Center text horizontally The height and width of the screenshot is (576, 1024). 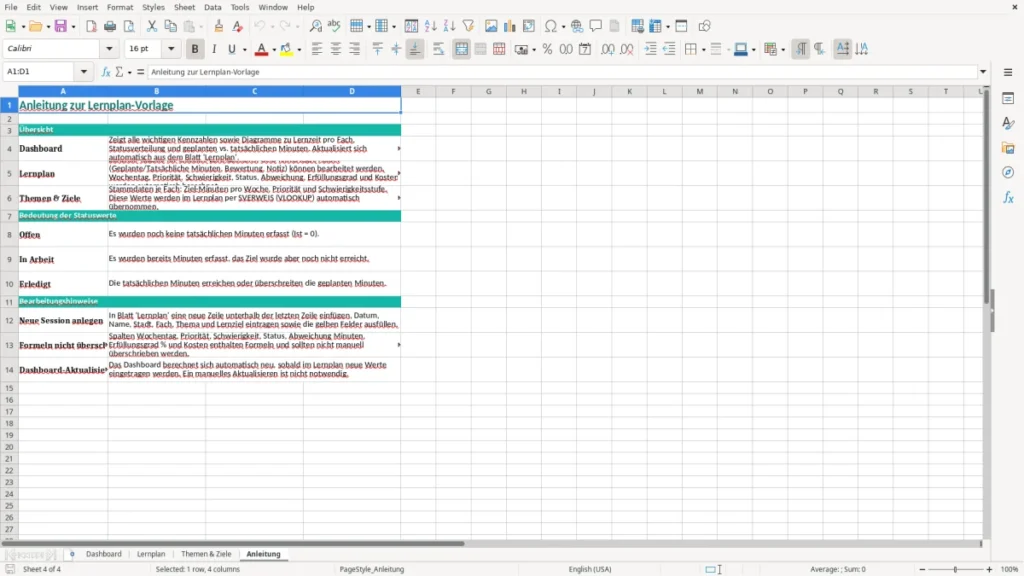click(x=336, y=49)
